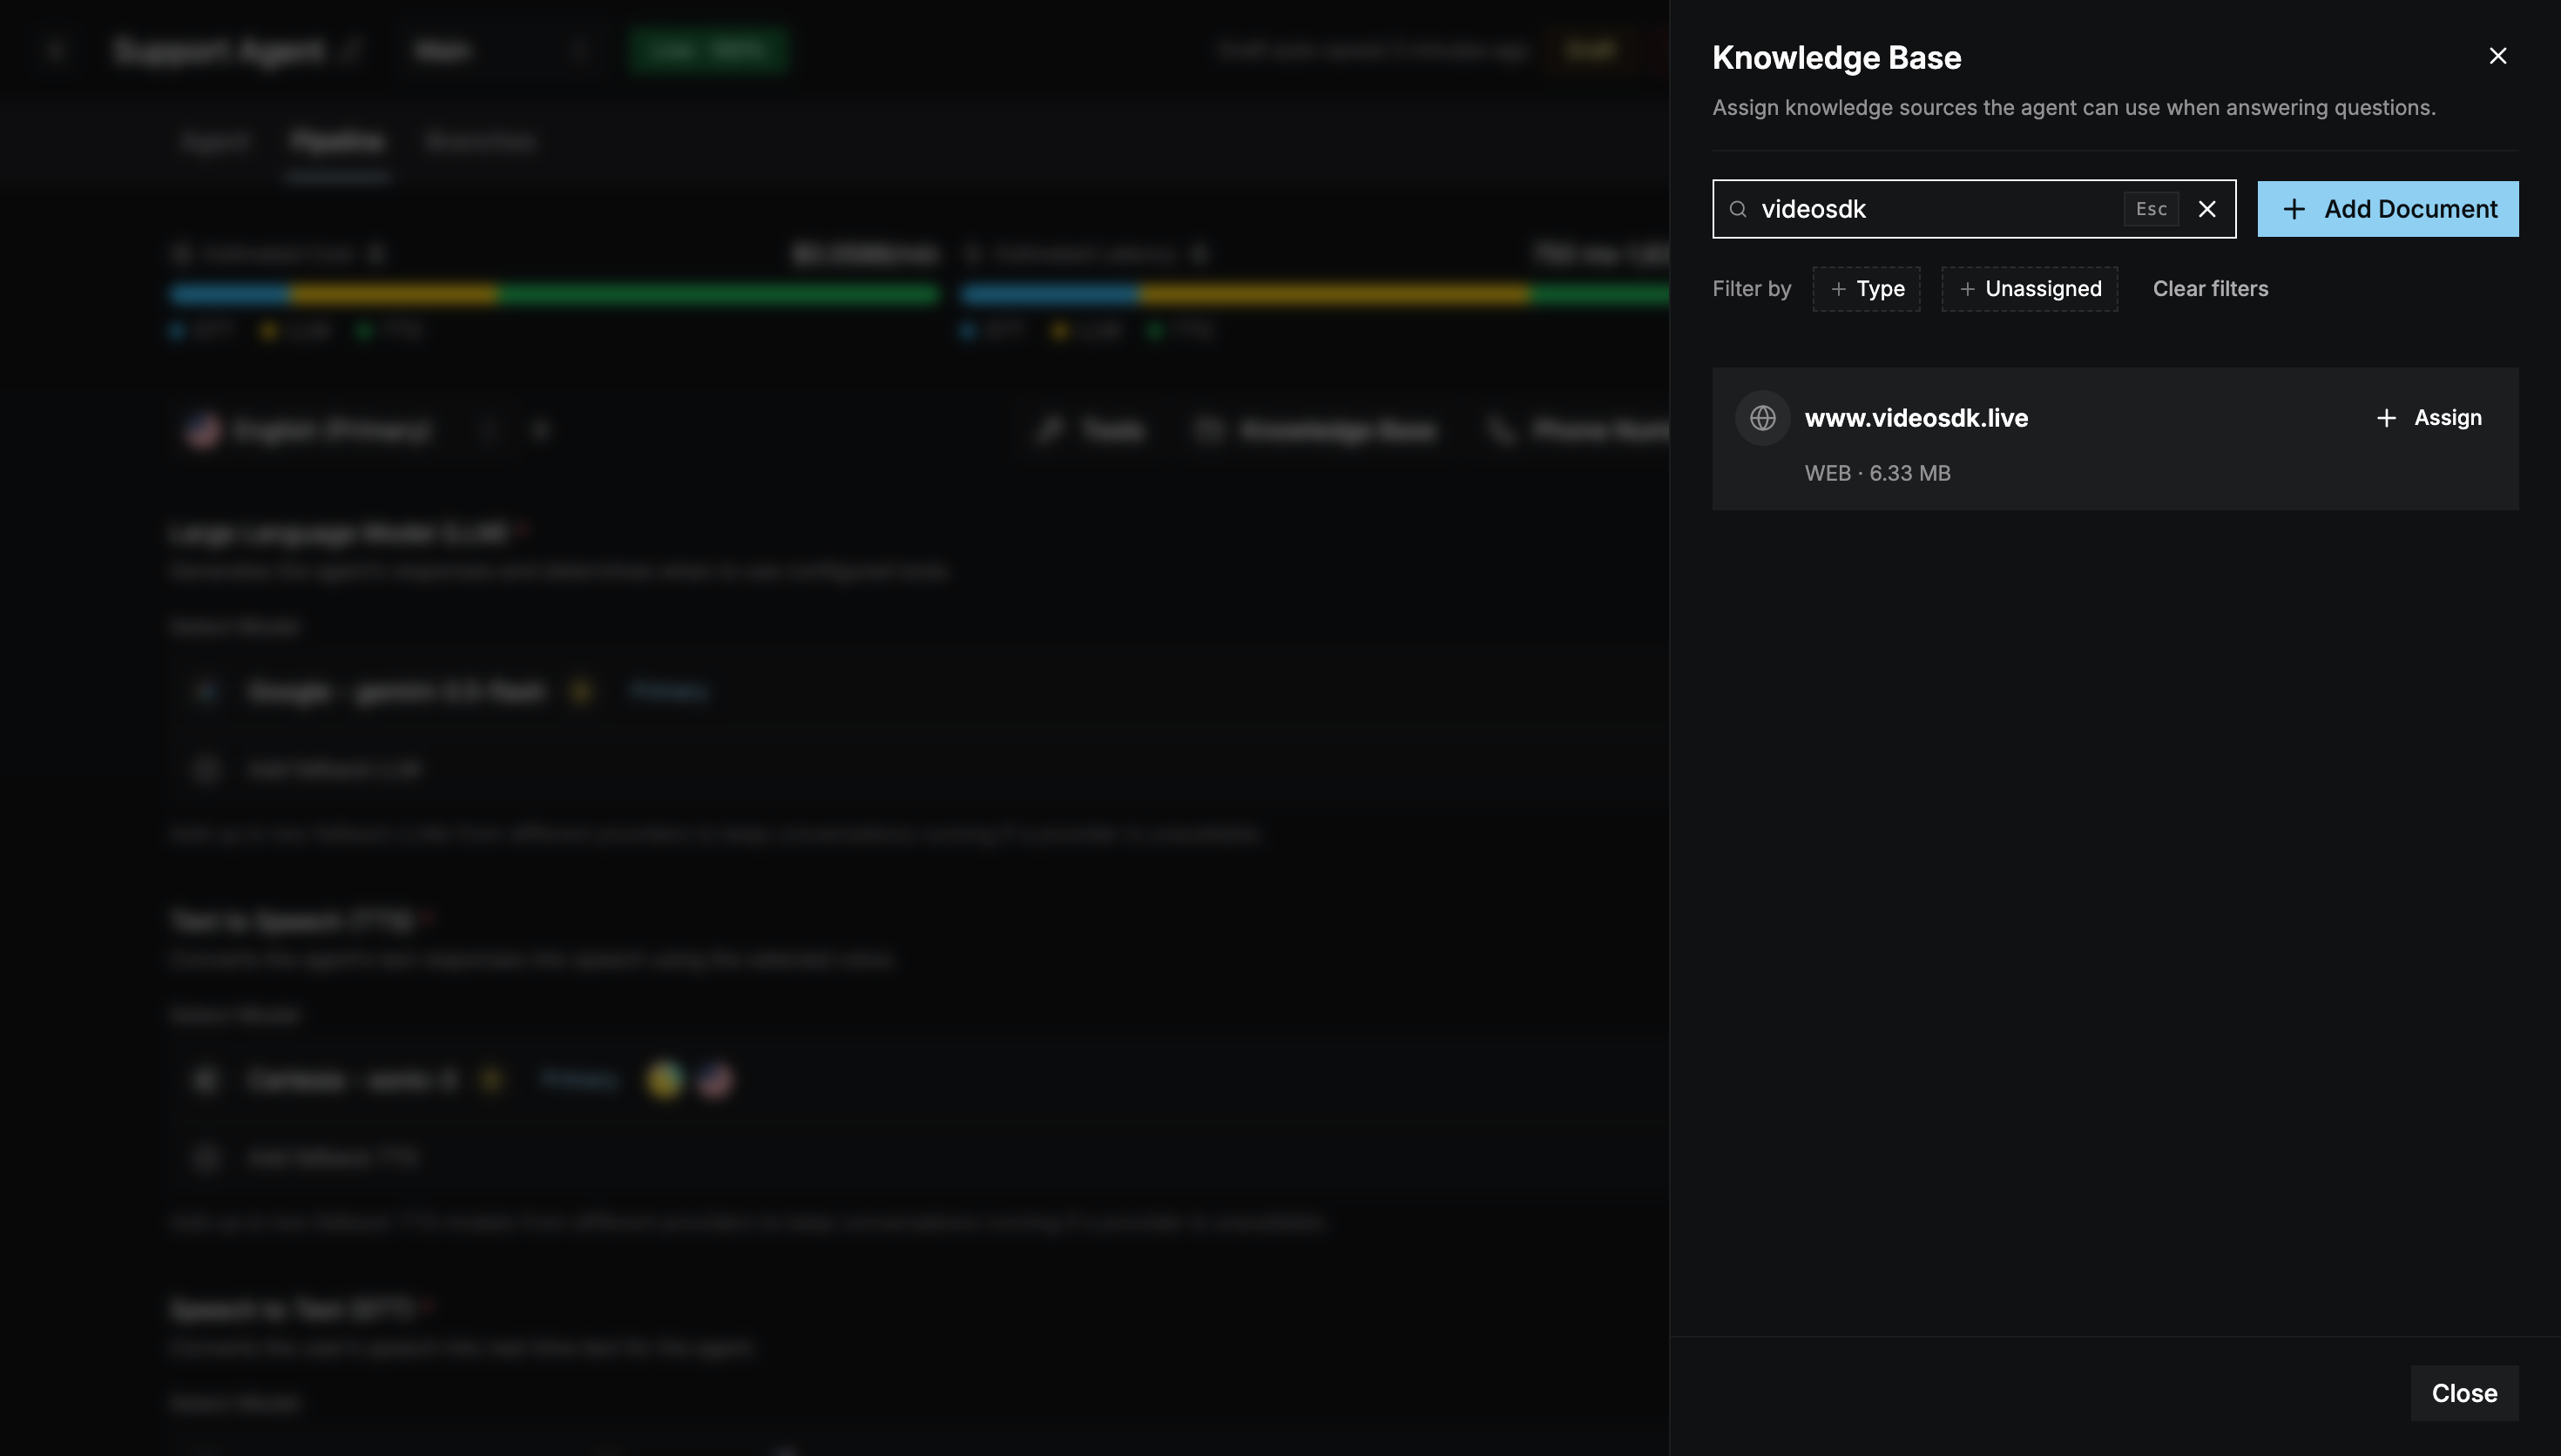Image resolution: width=2561 pixels, height=1456 pixels.
Task: Toggle the Unassigned filter
Action: click(2029, 289)
